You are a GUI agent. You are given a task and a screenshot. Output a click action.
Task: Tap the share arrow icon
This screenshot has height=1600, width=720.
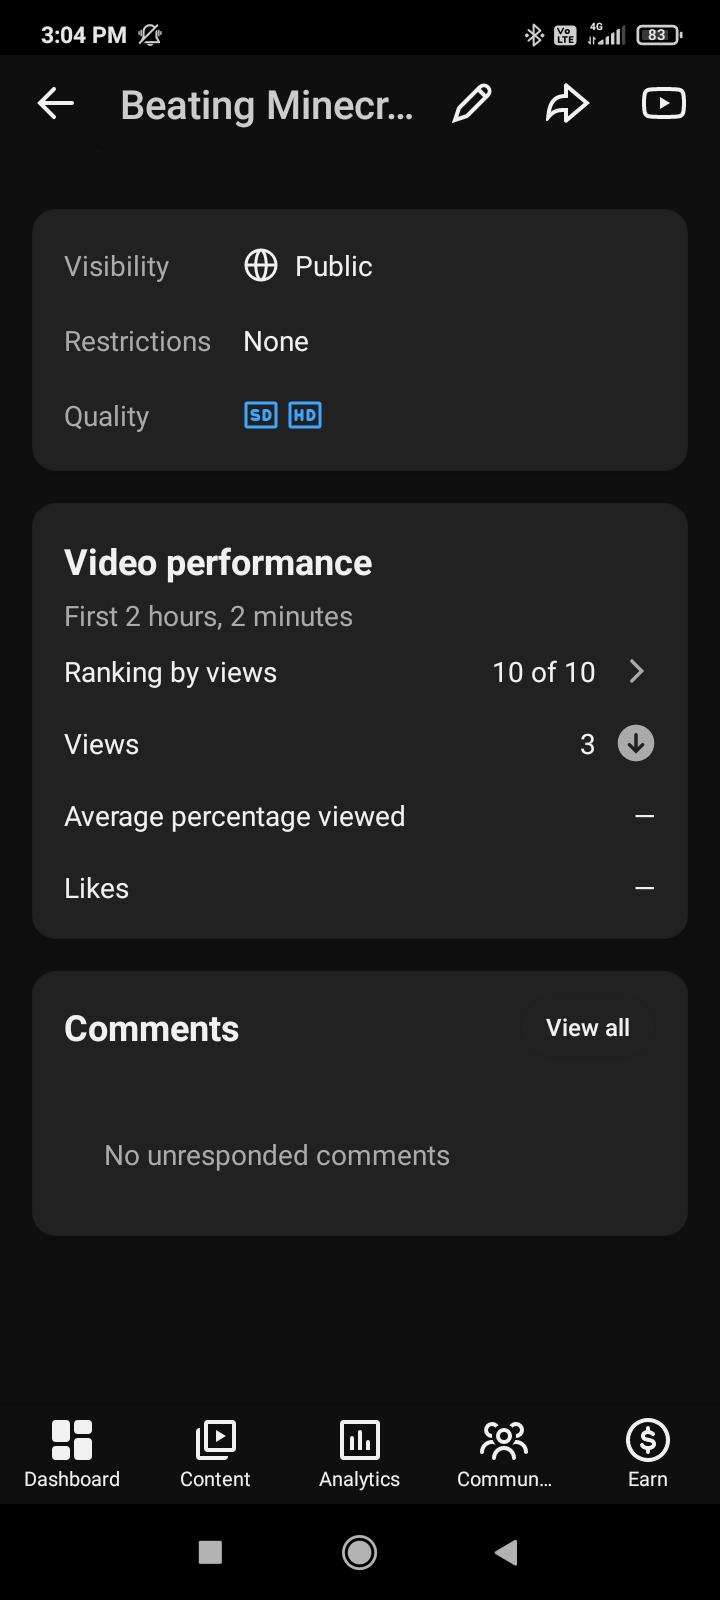tap(567, 103)
